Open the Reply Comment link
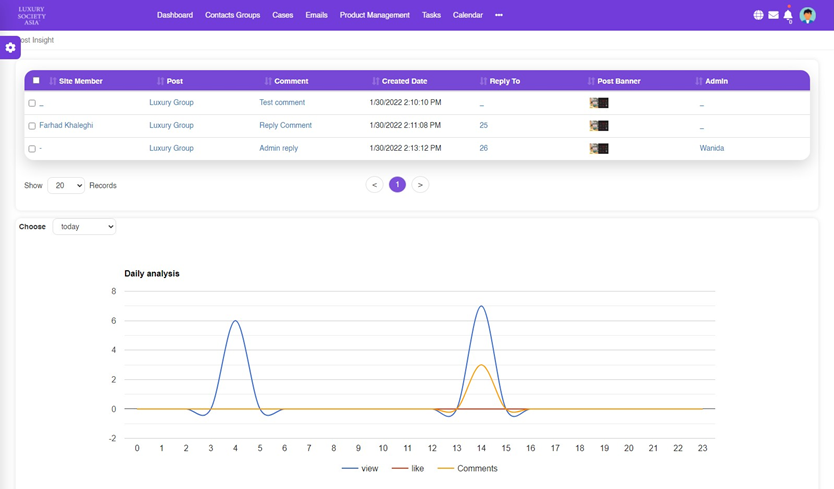 (x=285, y=125)
